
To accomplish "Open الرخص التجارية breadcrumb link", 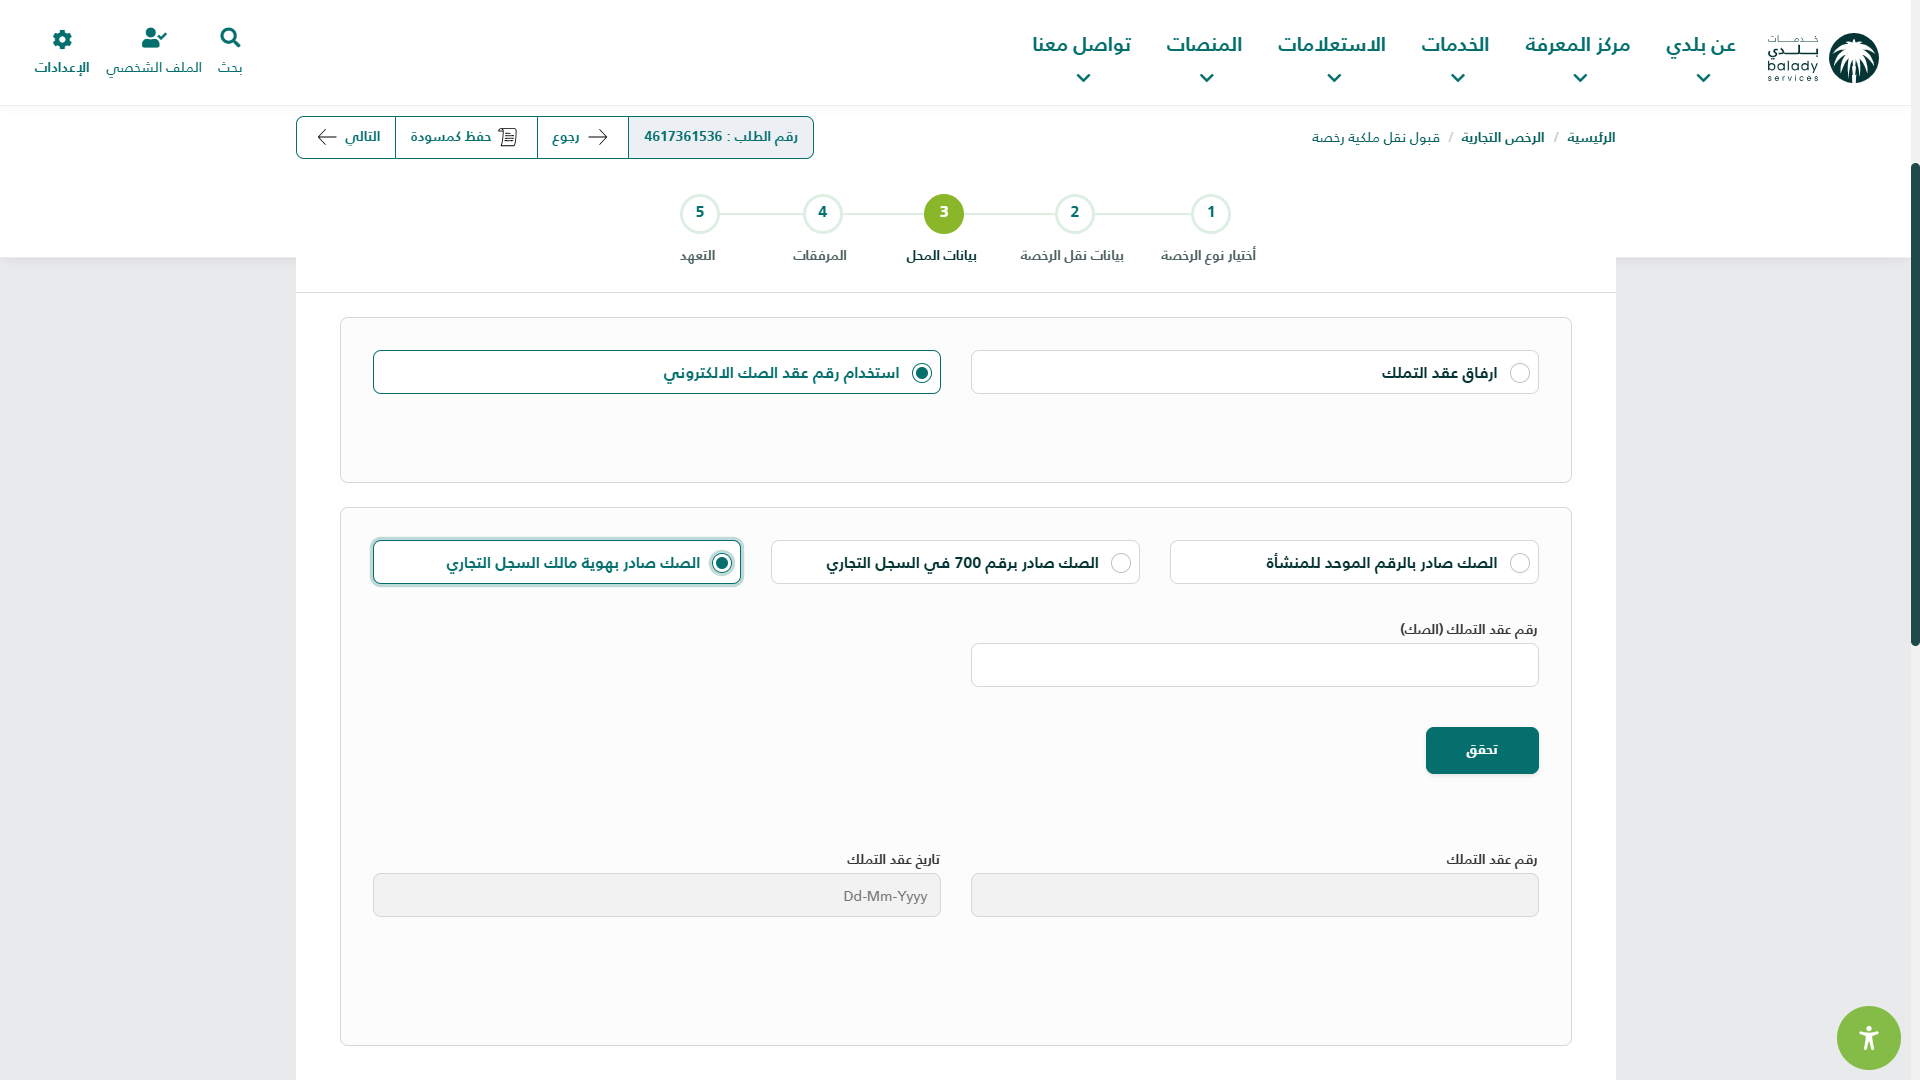I will click(1502, 138).
